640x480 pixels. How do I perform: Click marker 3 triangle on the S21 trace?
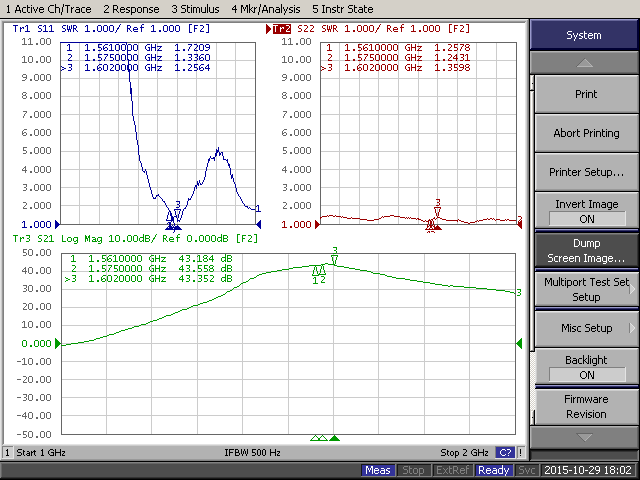[335, 260]
